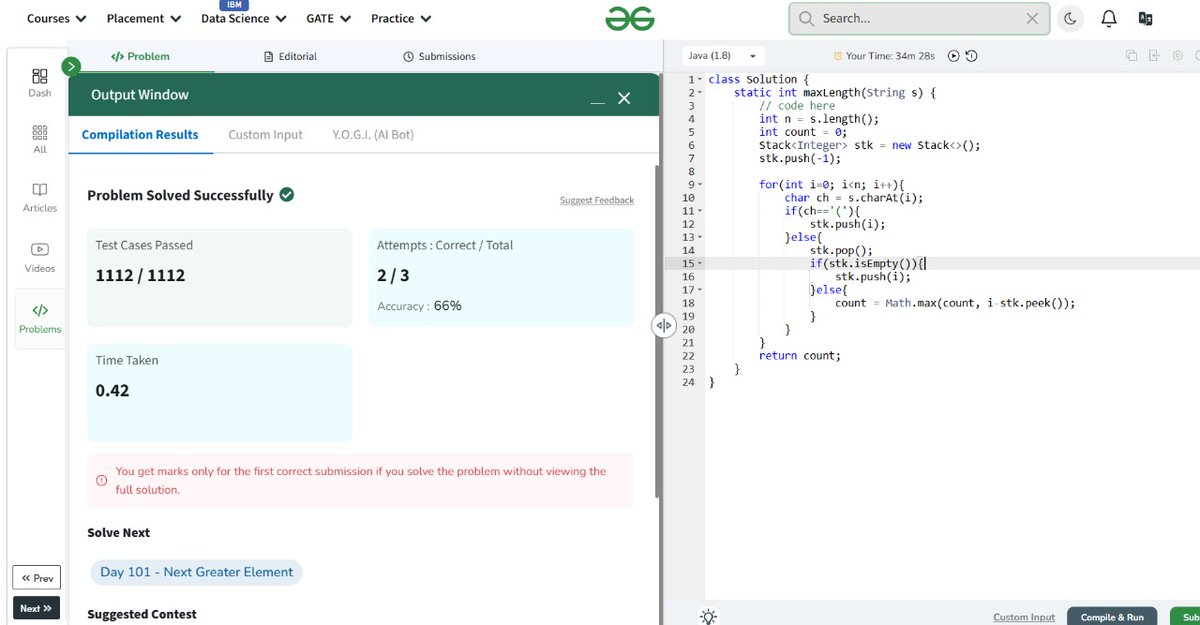Click the IBM badge above Data Science
The width and height of the screenshot is (1200, 625).
click(x=234, y=5)
